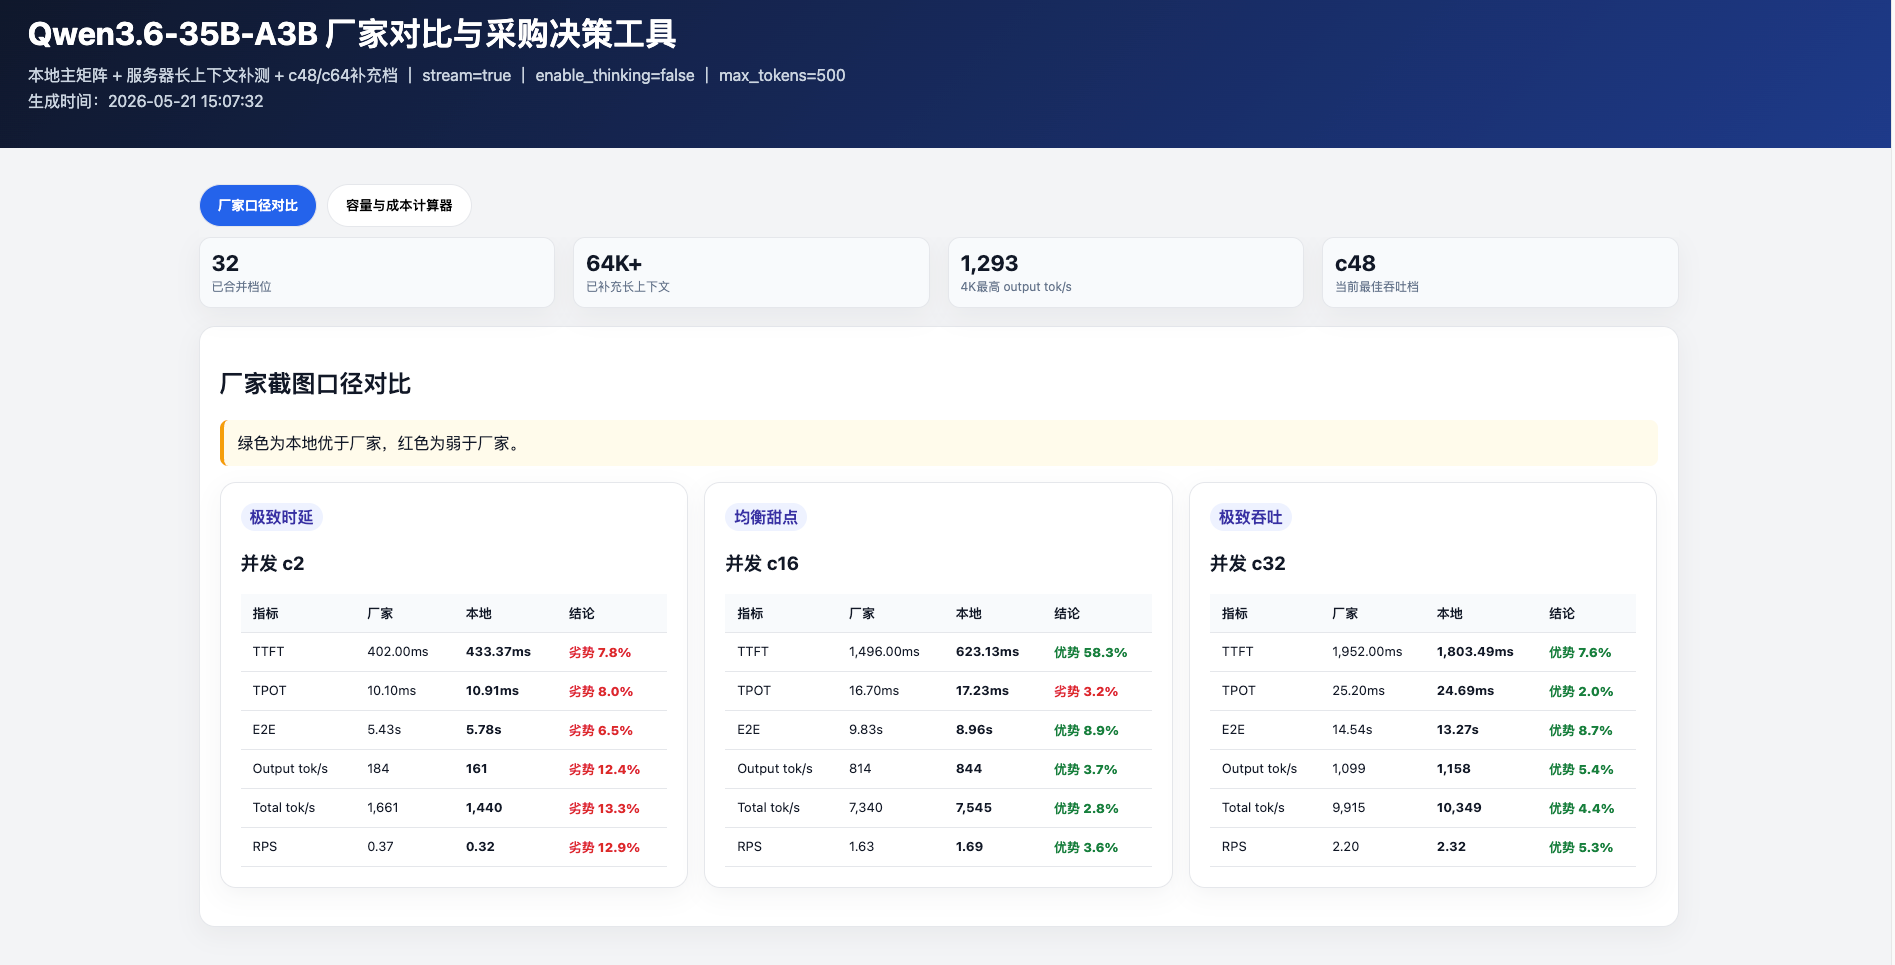Select 劣势 8.0% in c2 TPOT row

tap(601, 691)
